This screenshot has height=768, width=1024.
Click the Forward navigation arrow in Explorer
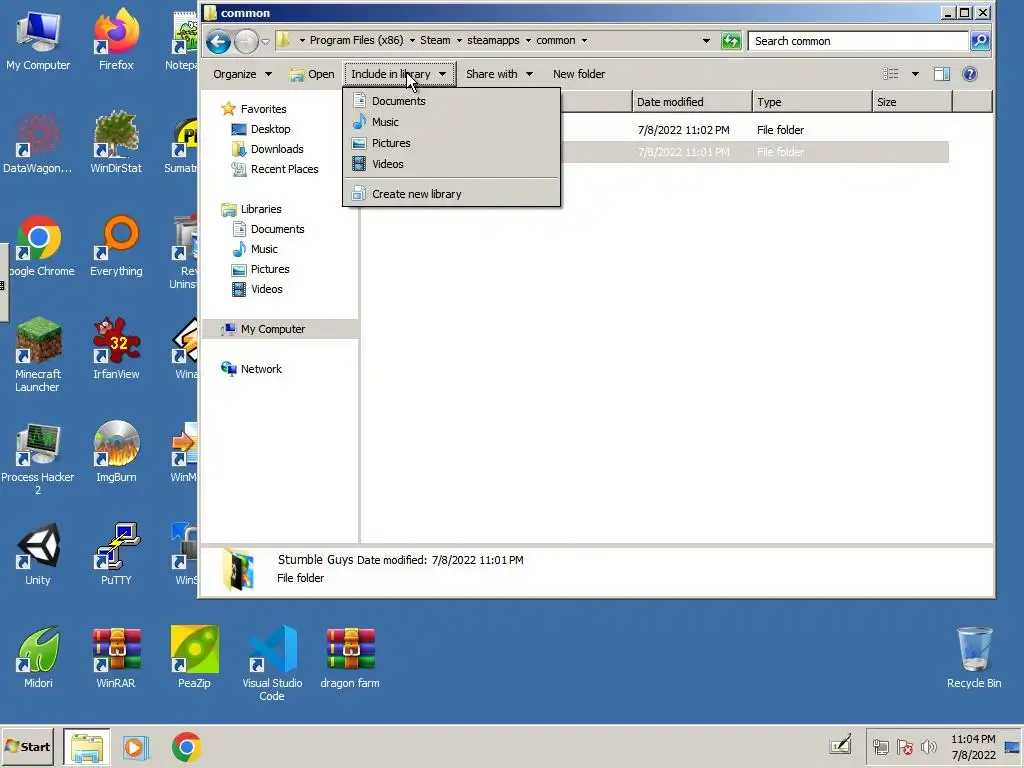click(x=246, y=42)
